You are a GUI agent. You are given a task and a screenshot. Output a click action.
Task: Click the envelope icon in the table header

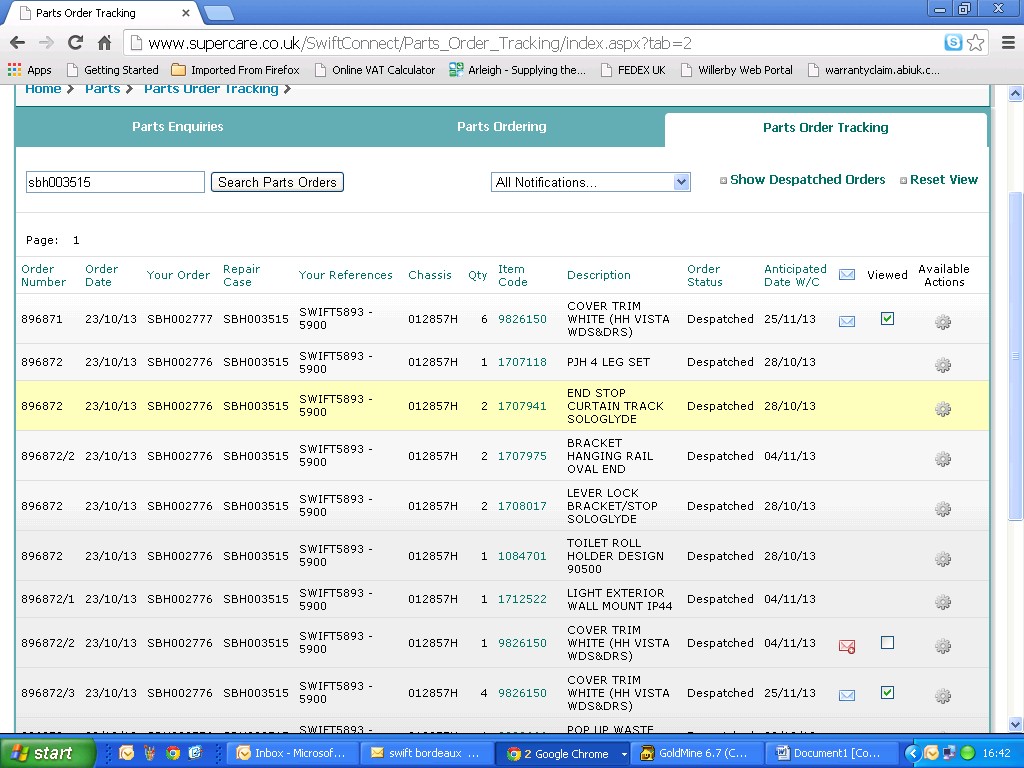coord(846,275)
